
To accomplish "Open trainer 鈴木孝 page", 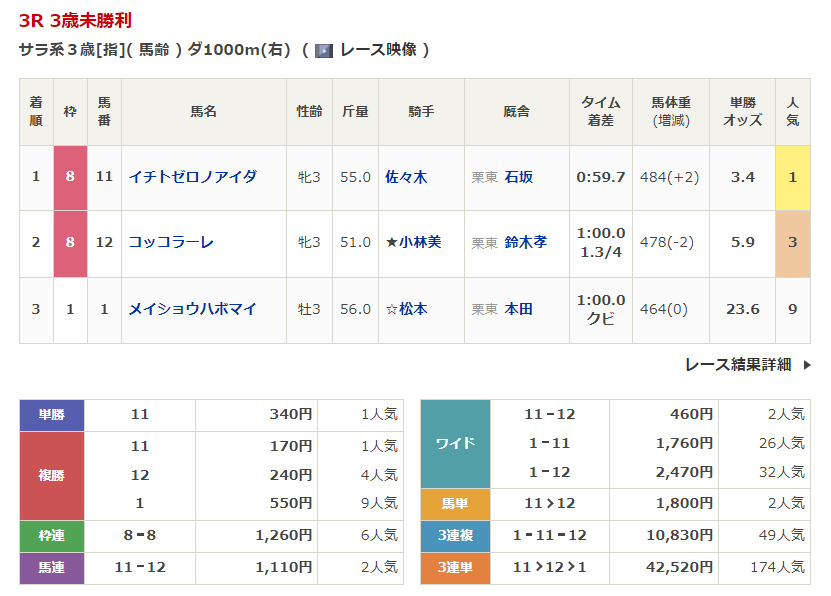I will click(525, 242).
